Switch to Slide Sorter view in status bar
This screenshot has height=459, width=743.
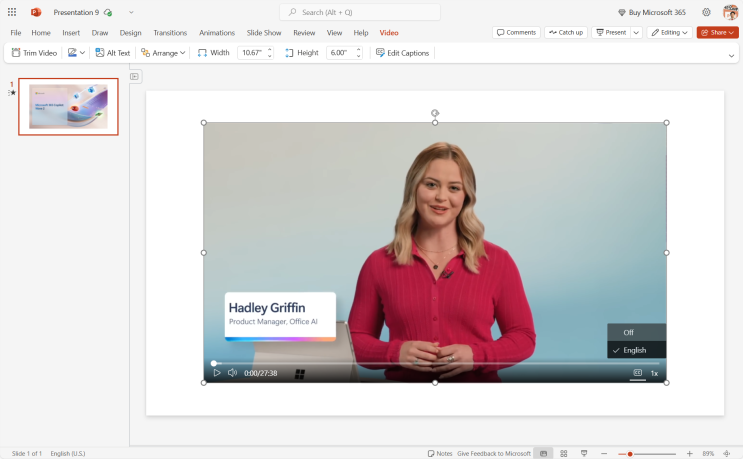coord(564,453)
